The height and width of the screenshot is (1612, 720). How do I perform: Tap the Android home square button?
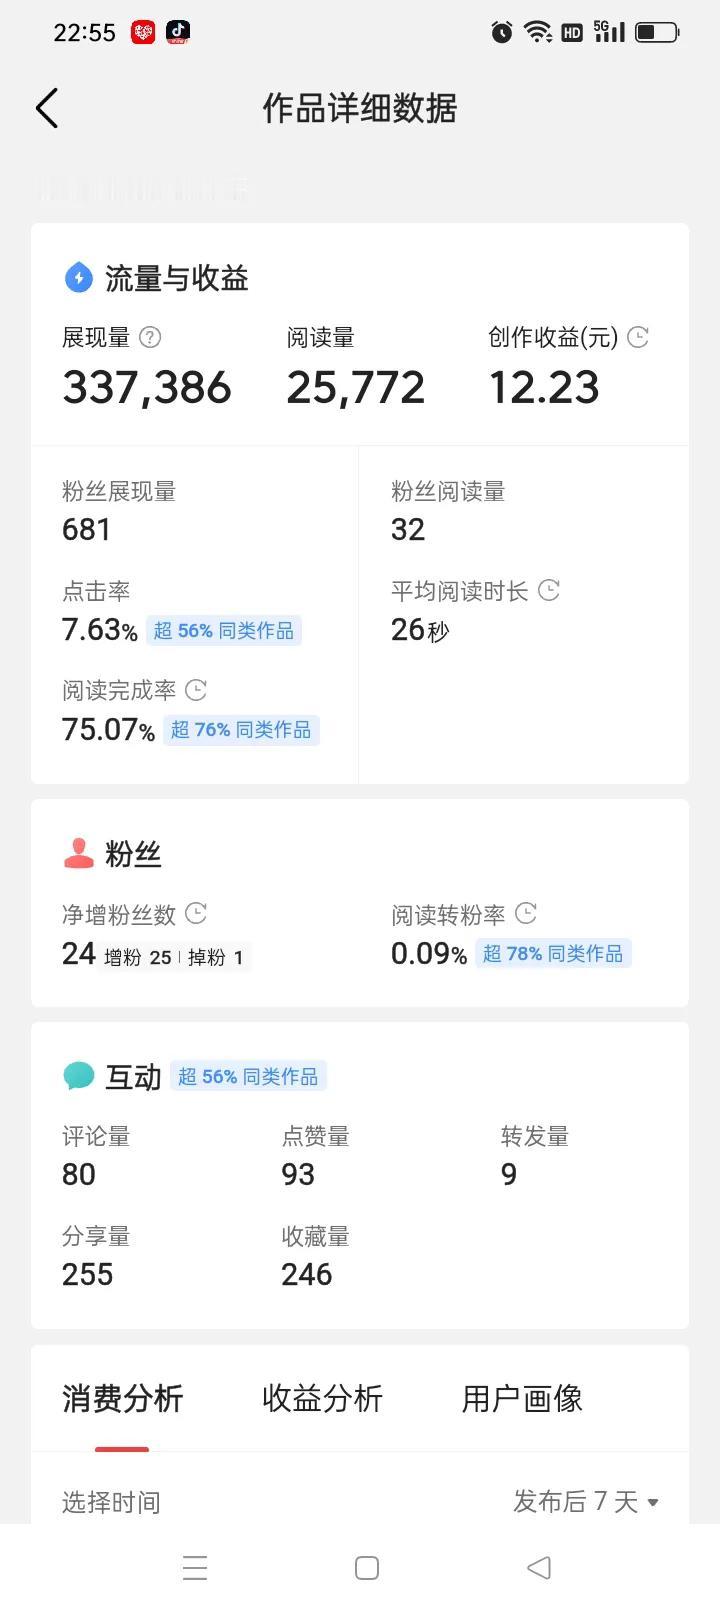[x=367, y=1567]
